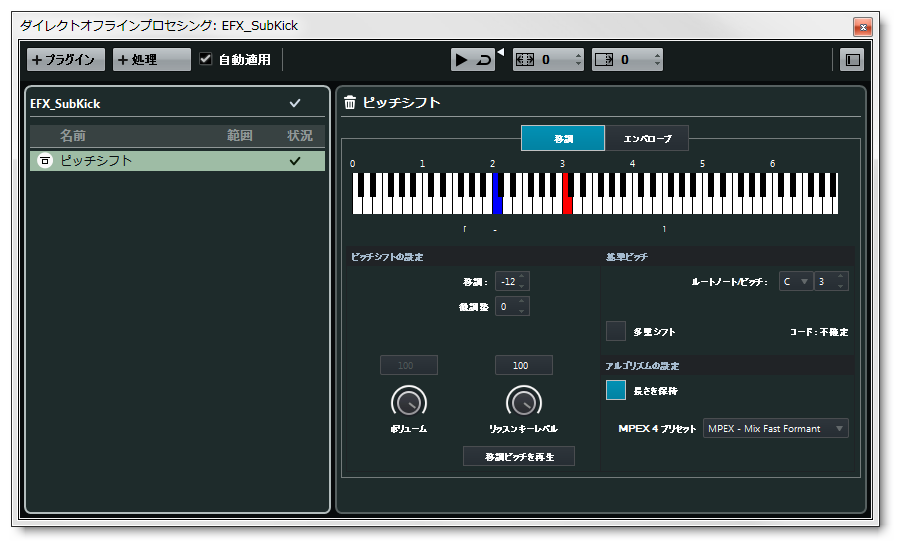Click the + プラグイン button
The width and height of the screenshot is (903, 550).
(x=66, y=59)
